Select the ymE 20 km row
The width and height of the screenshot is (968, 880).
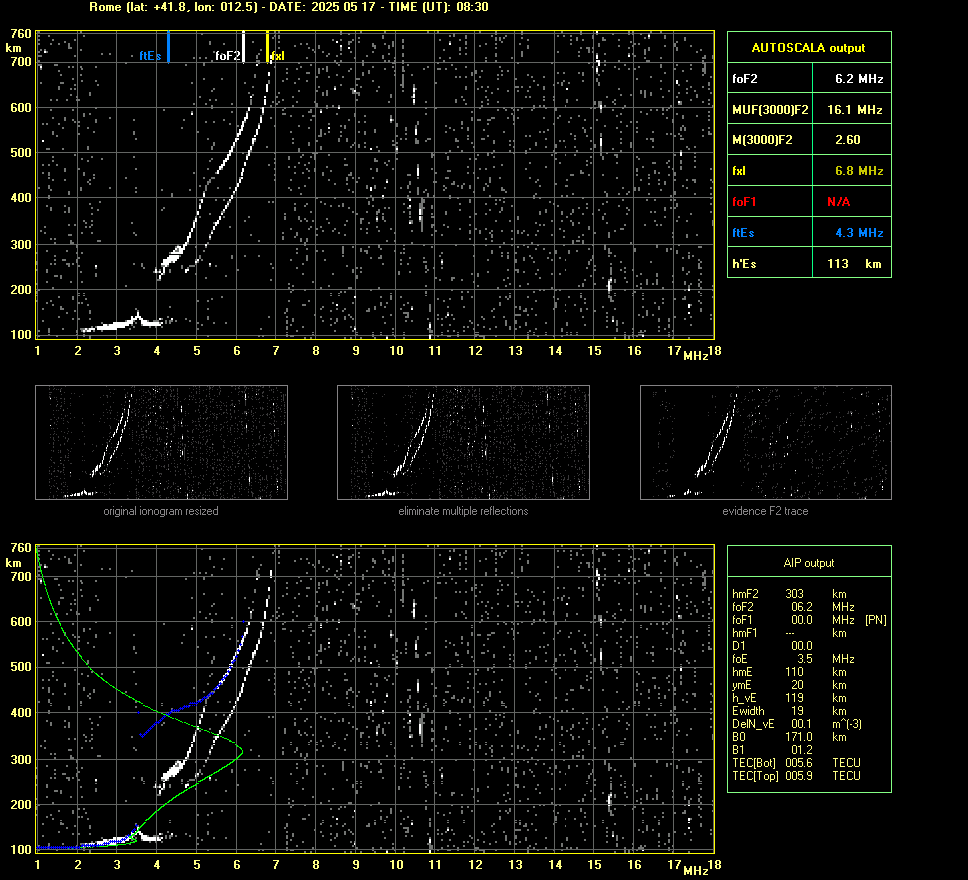point(790,685)
